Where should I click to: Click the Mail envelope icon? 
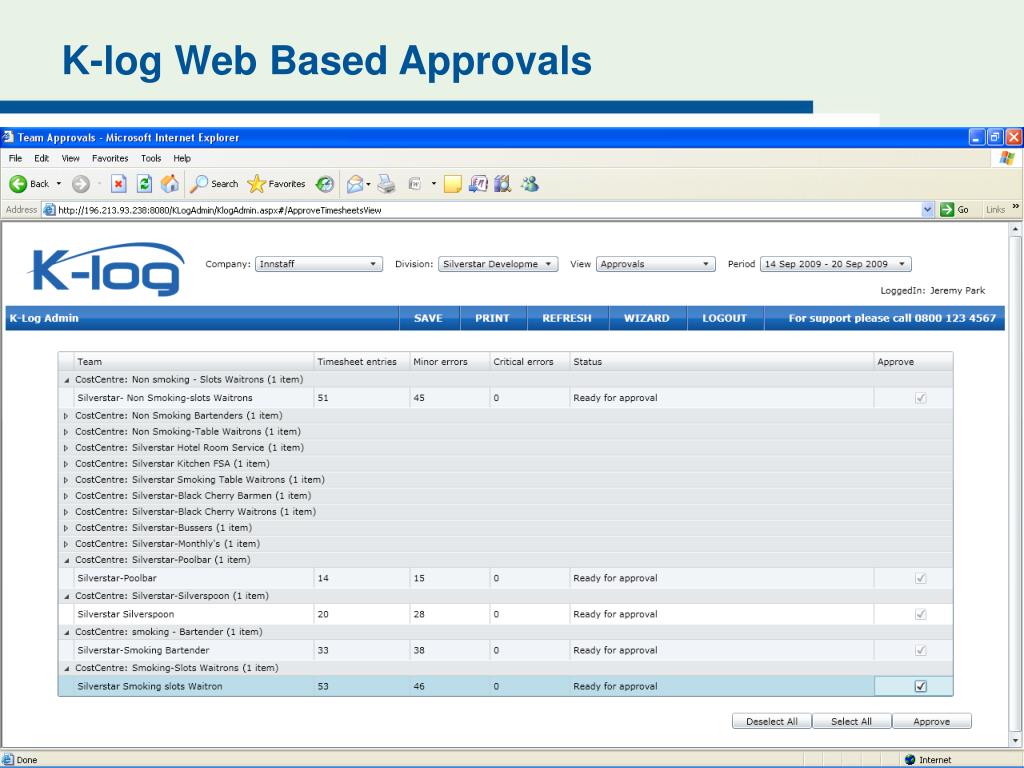(355, 184)
